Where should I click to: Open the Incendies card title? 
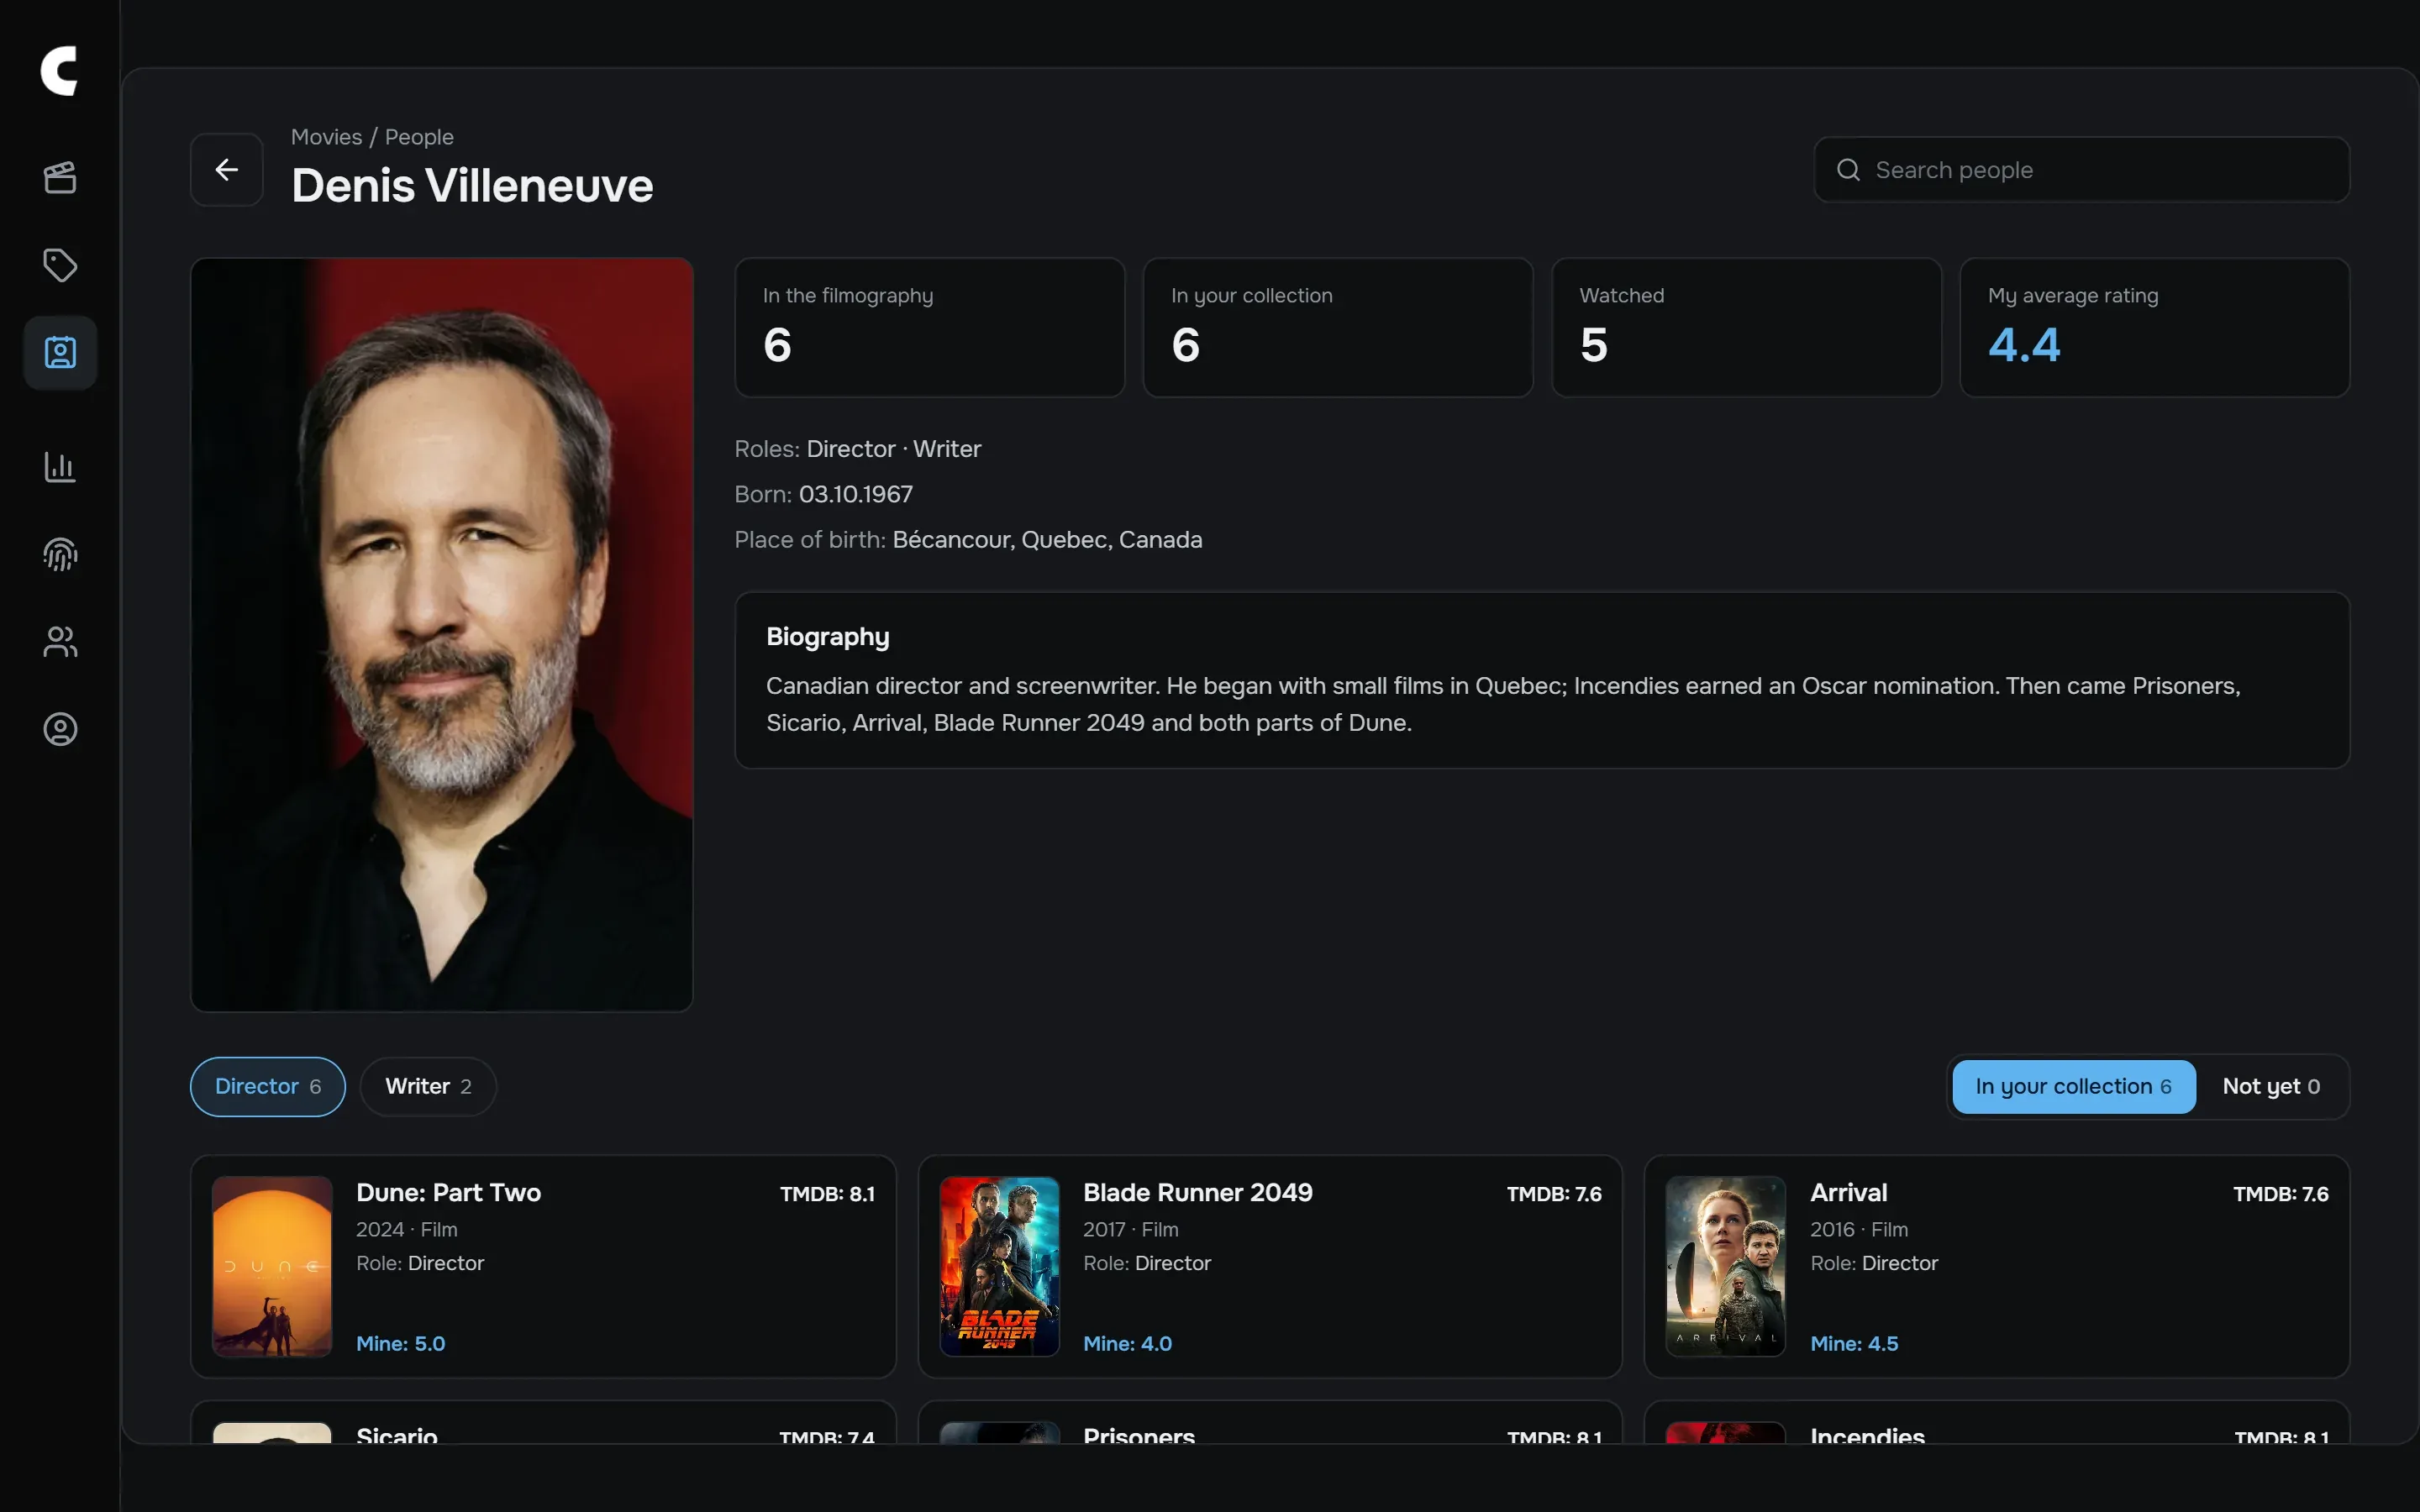click(1867, 1435)
